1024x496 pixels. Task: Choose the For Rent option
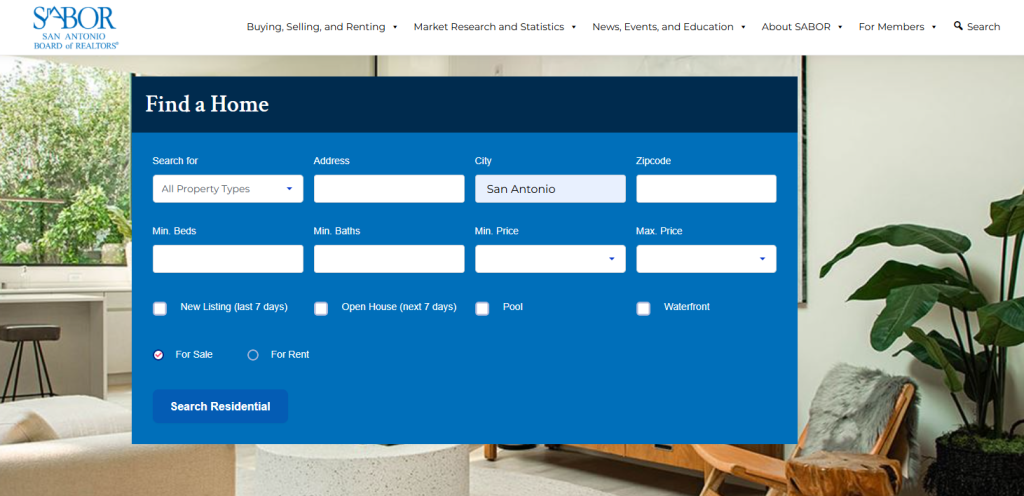(x=253, y=355)
